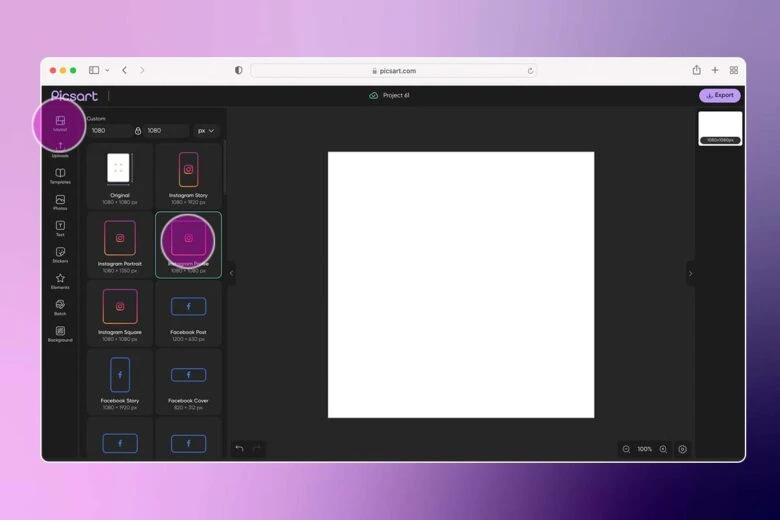Image resolution: width=780 pixels, height=520 pixels.
Task: Open the Templates panel
Action: pos(60,176)
